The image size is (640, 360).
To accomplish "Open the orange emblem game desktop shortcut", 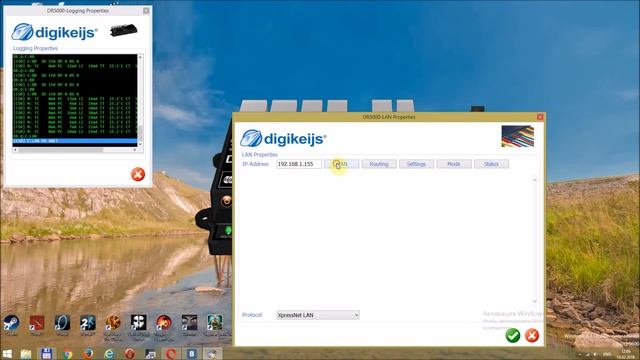I will click(113, 323).
